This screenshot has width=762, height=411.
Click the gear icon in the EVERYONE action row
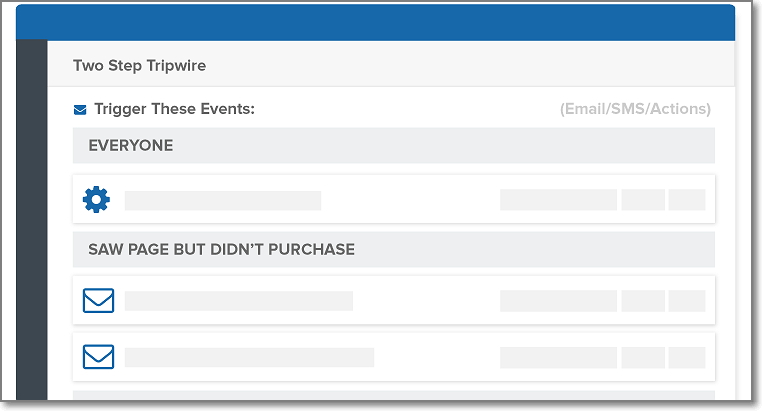pyautogui.click(x=96, y=199)
